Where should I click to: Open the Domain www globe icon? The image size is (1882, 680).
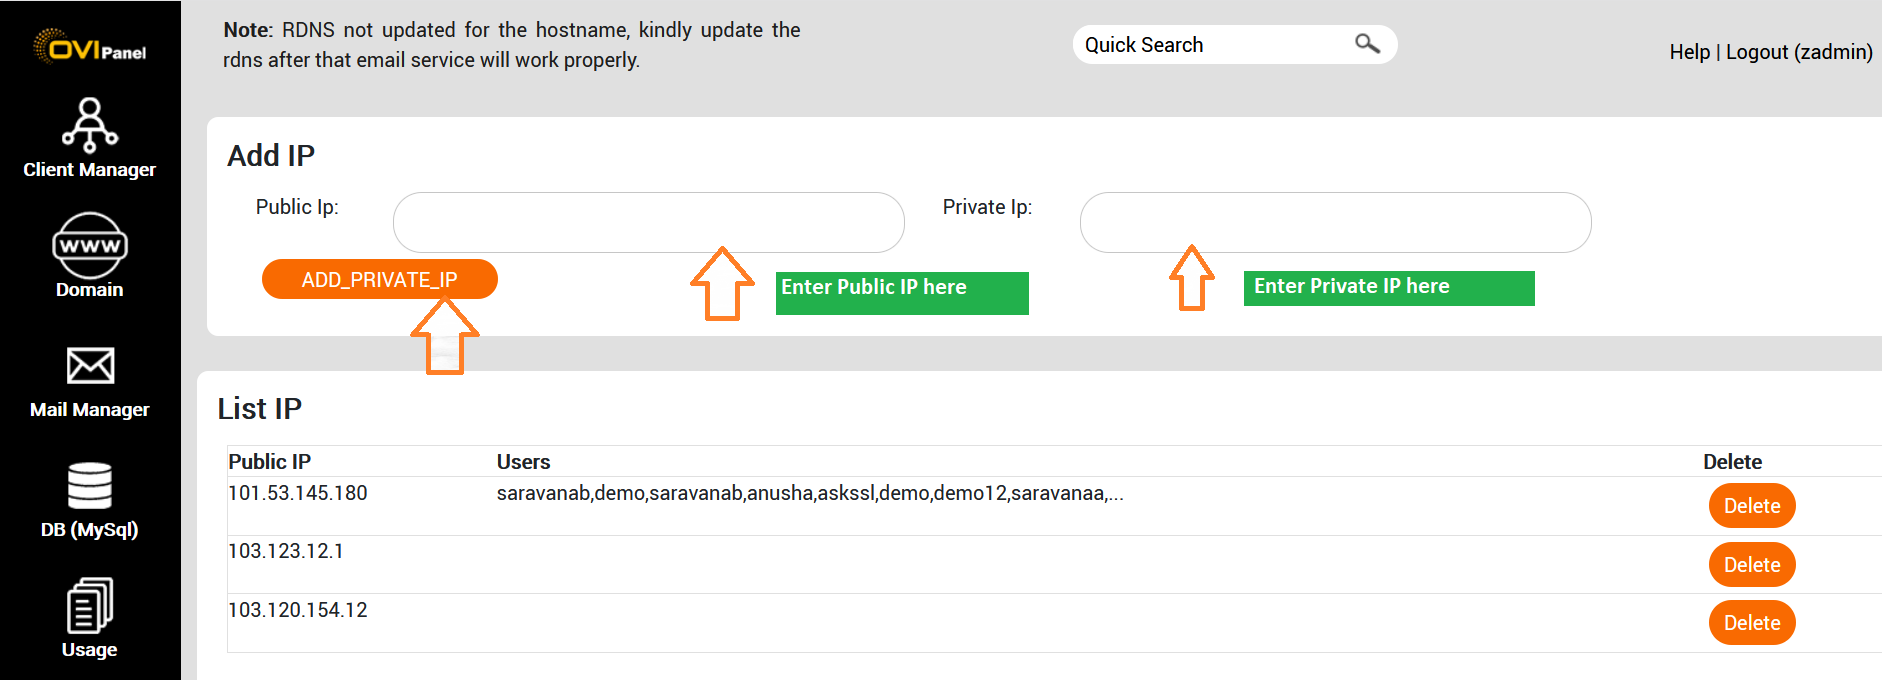click(x=90, y=245)
